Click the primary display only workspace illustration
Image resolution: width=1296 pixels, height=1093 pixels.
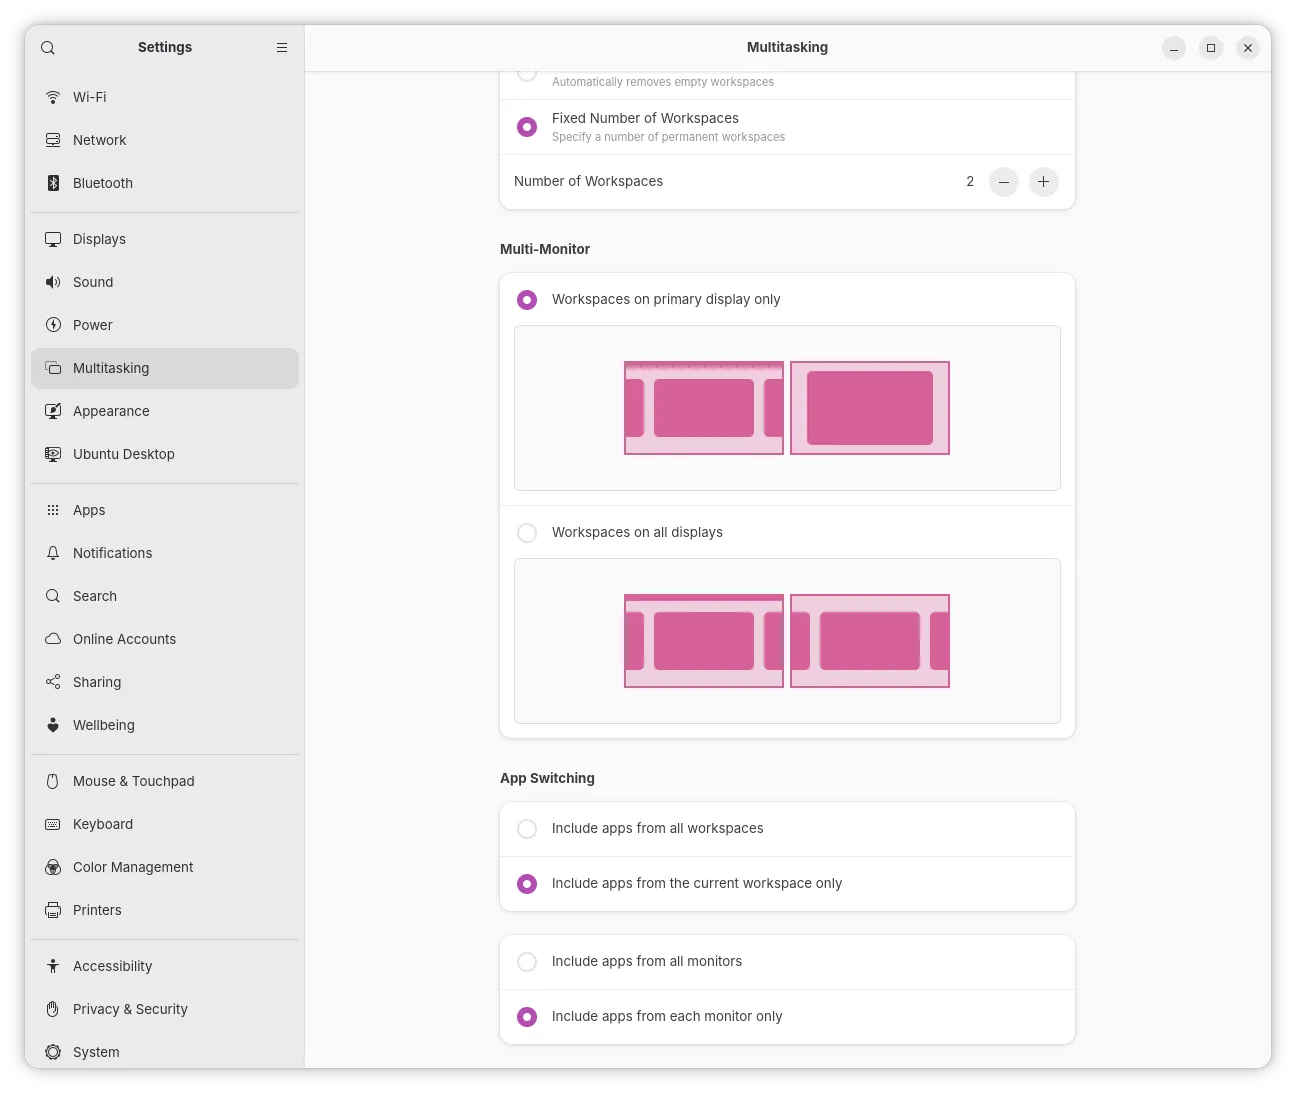pos(787,408)
